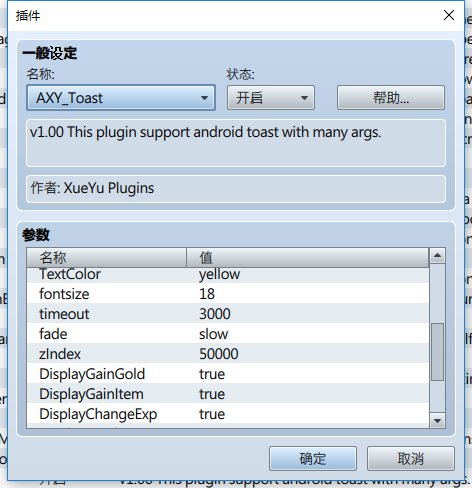Click the 3000 timeout value
Screen dimensions: 472x488
tap(215, 314)
